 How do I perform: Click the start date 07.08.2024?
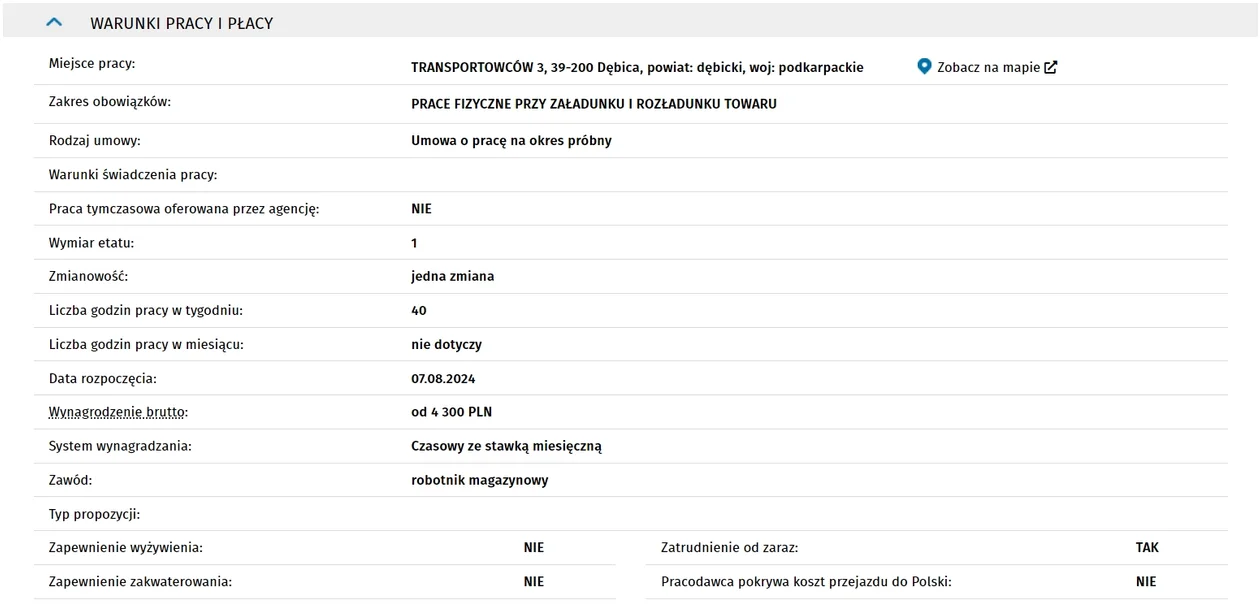pyautogui.click(x=443, y=379)
